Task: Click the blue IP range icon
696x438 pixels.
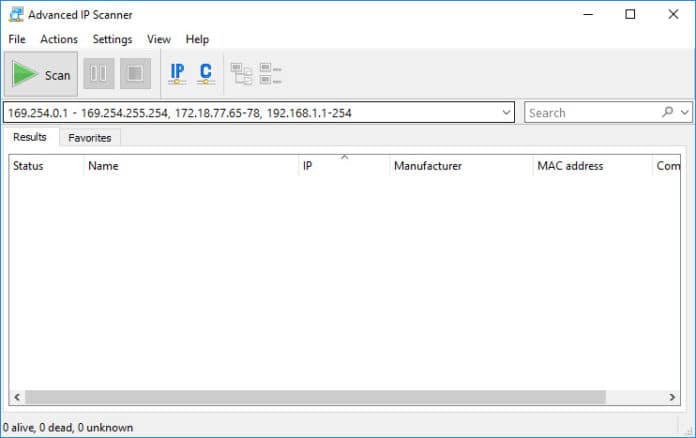Action: pyautogui.click(x=177, y=74)
